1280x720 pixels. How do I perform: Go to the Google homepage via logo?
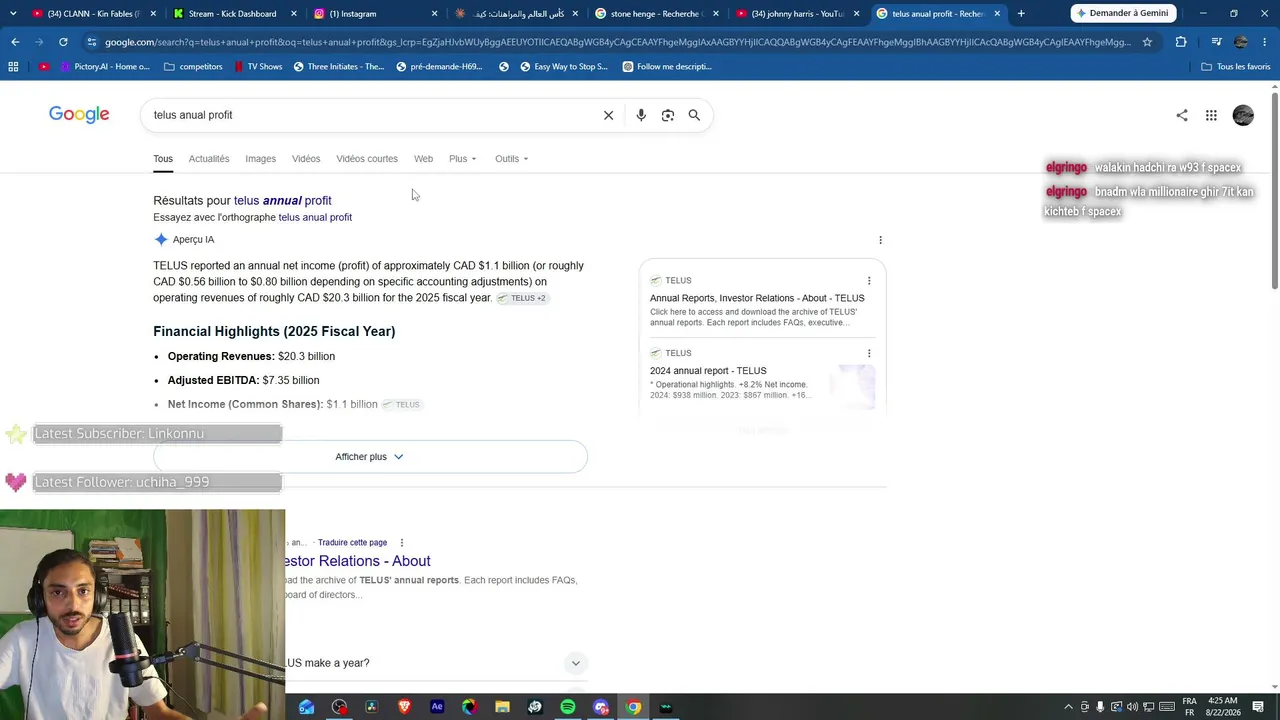tap(79, 115)
